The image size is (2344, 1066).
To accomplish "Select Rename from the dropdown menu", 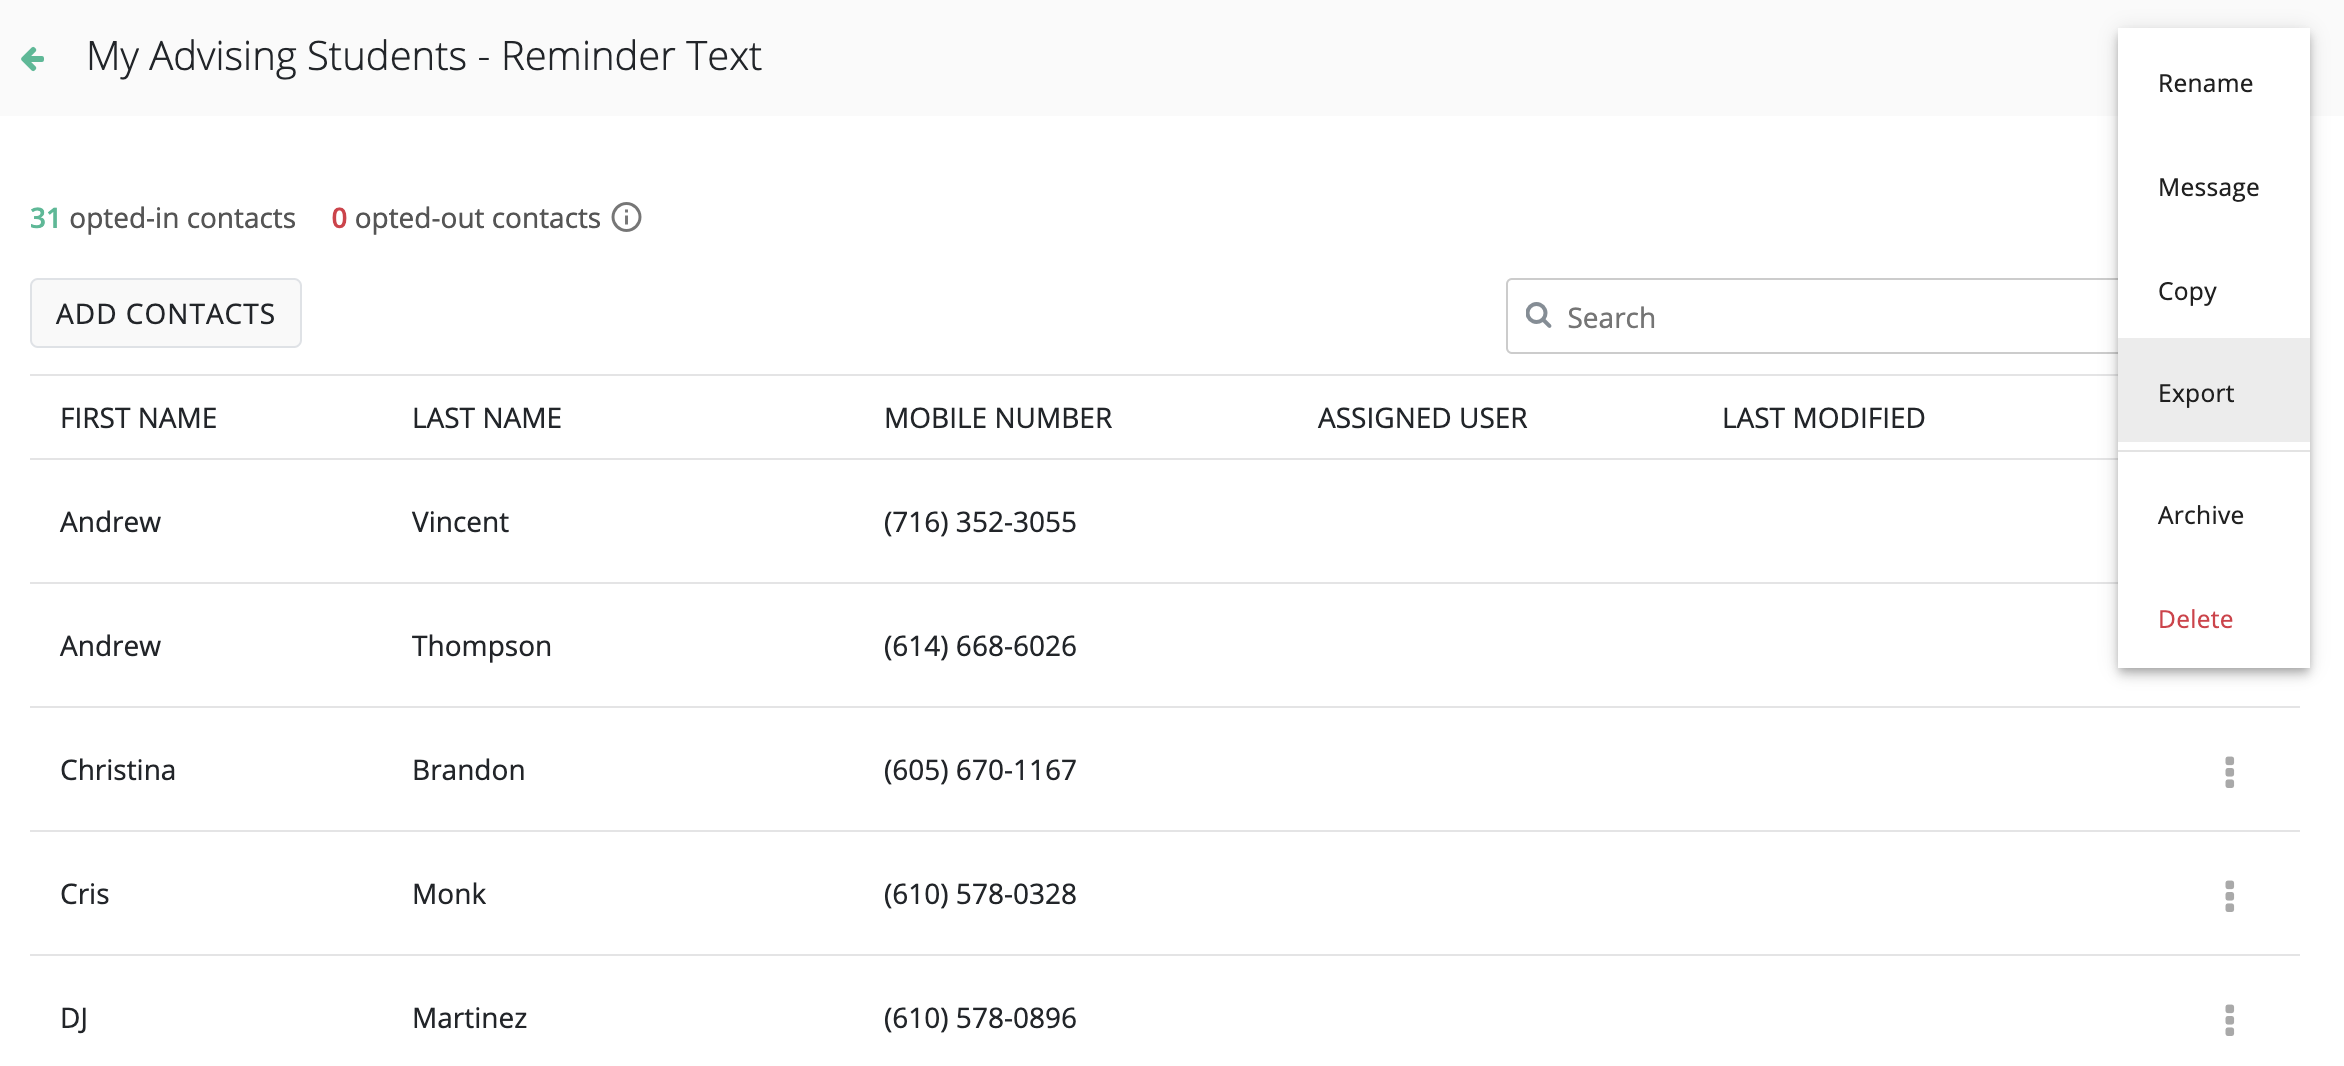I will (2205, 83).
